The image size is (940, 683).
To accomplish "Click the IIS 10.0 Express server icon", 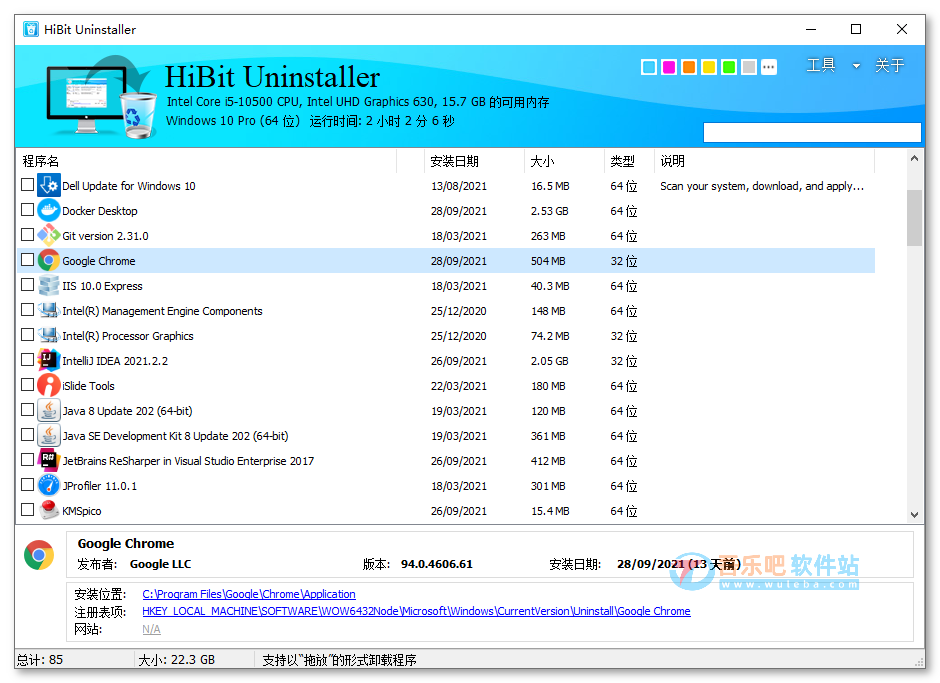I will [x=49, y=285].
